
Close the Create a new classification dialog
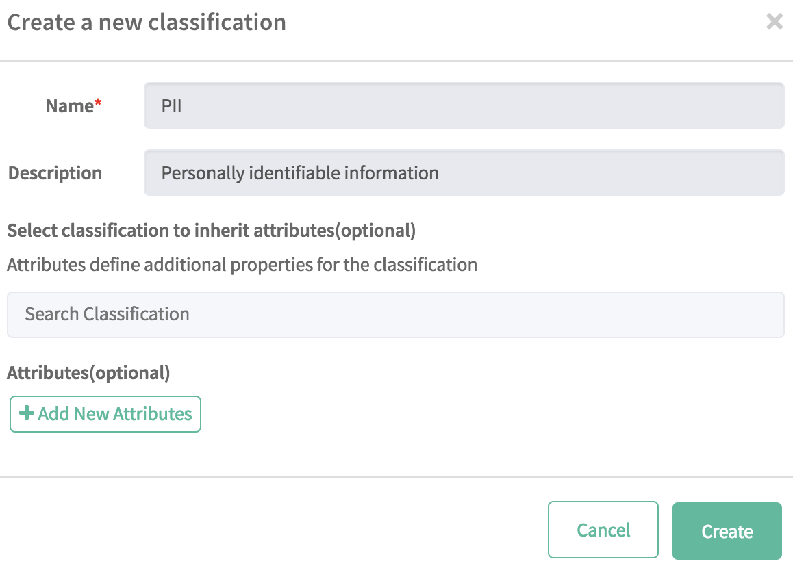(774, 21)
